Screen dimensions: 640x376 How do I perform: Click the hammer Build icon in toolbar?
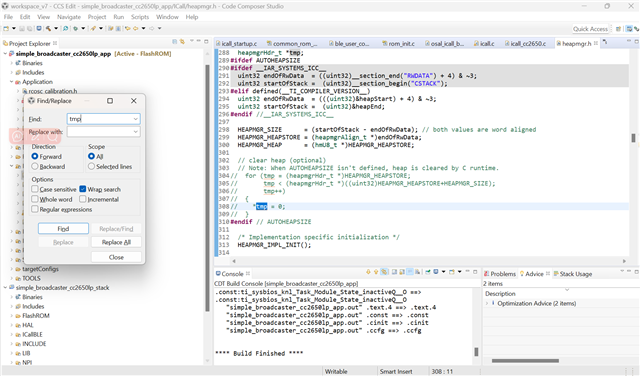48,28
